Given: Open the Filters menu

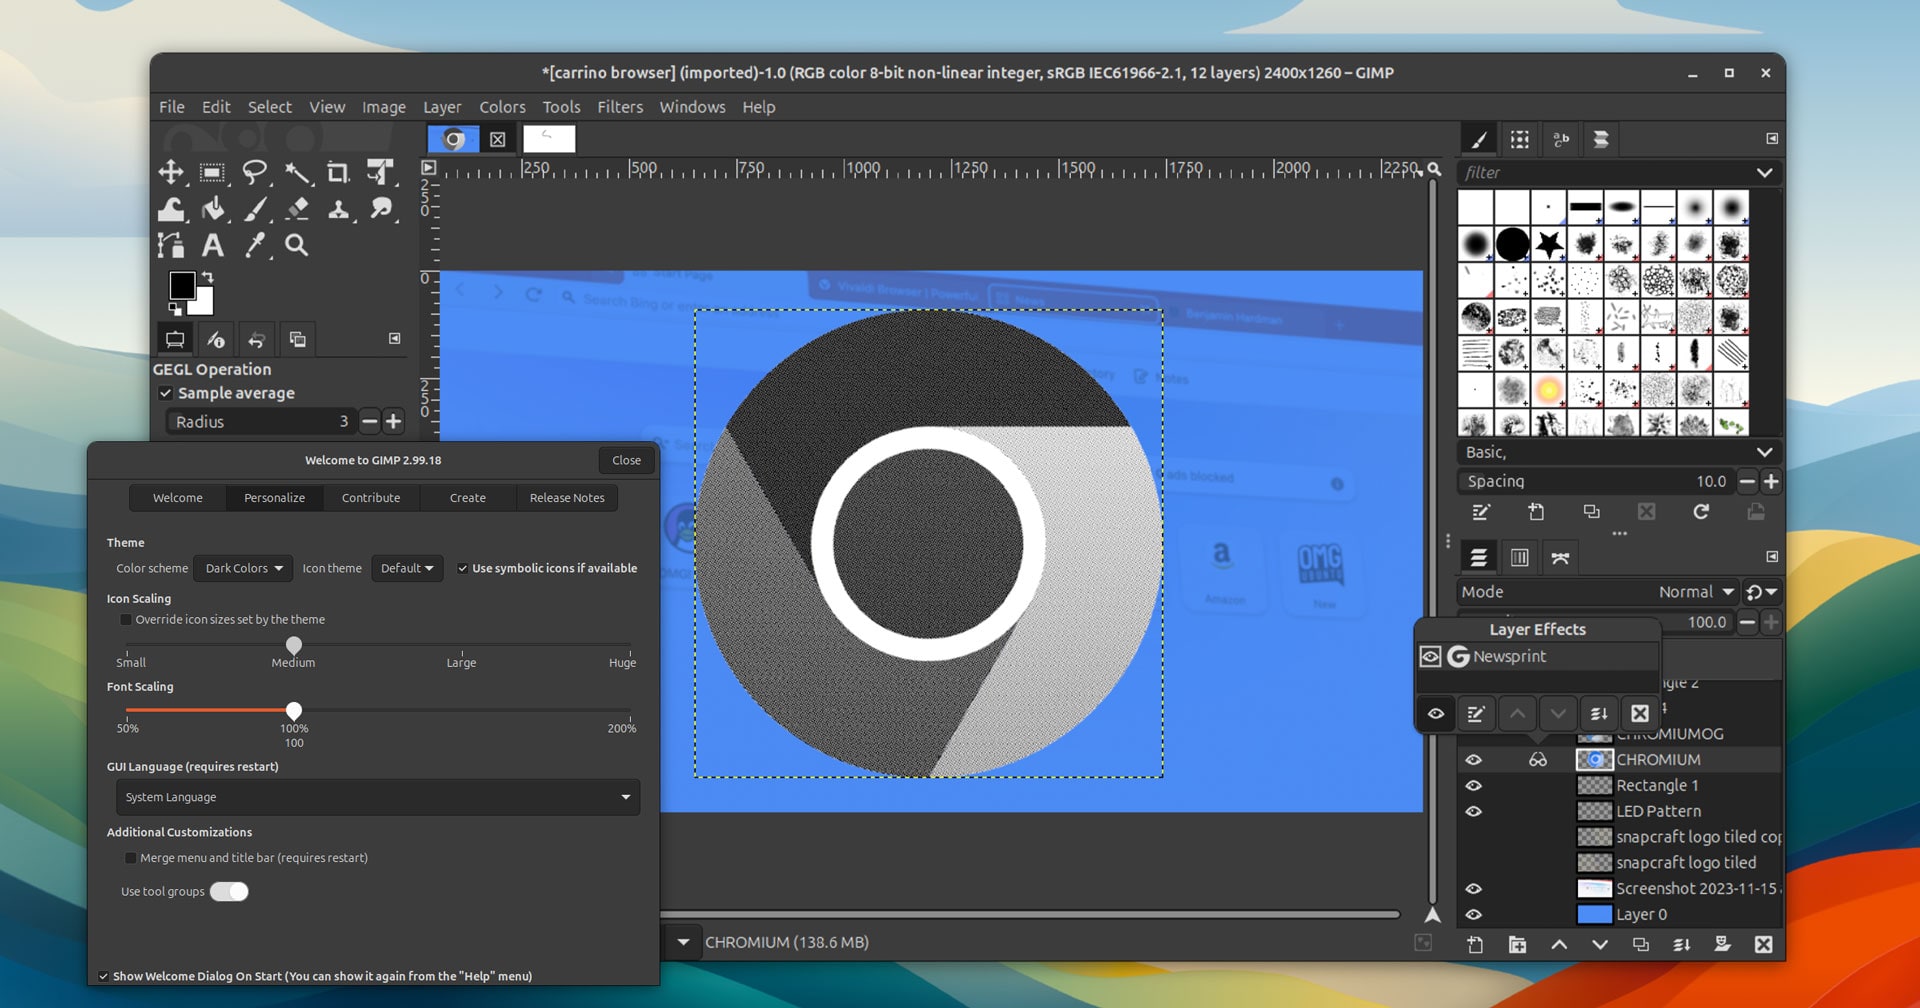Looking at the screenshot, I should [620, 107].
